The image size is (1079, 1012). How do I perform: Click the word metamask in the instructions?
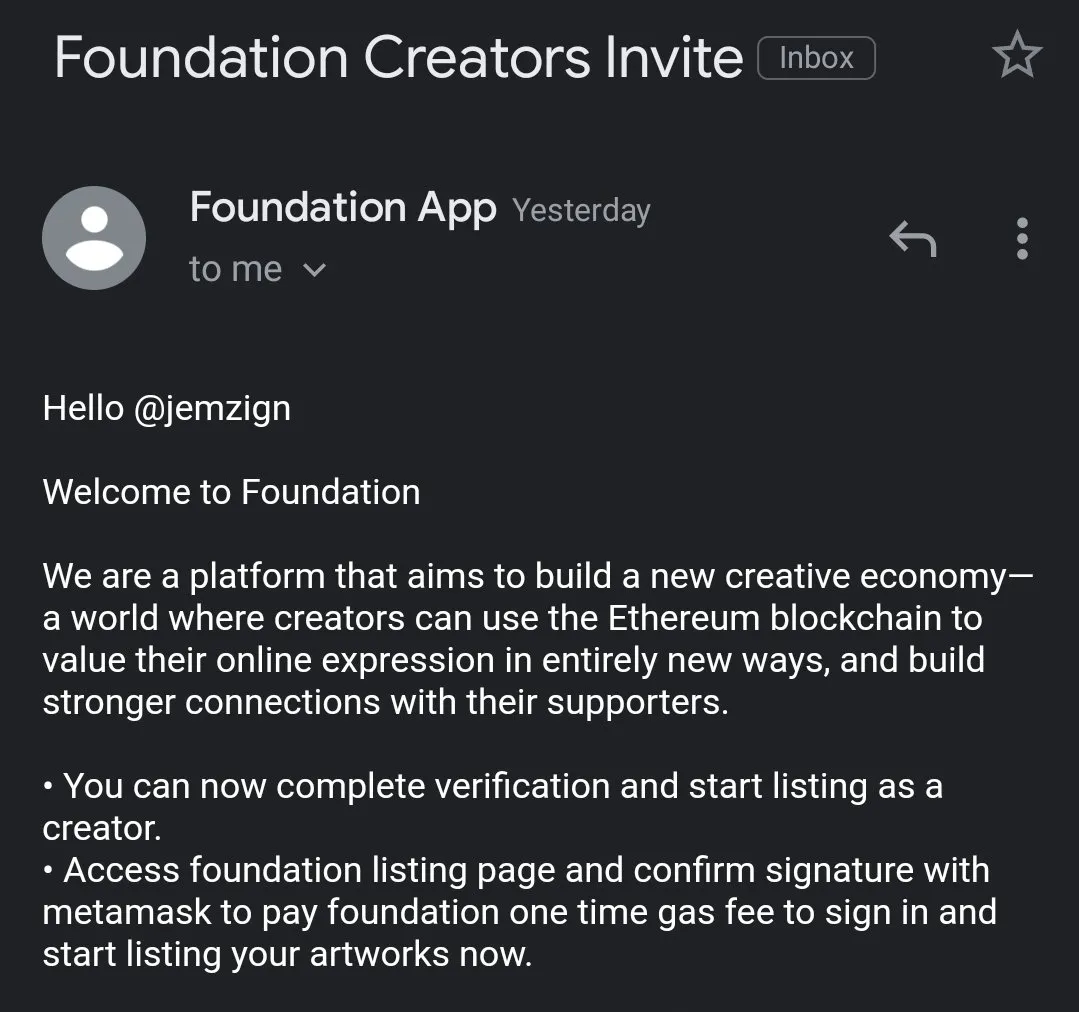point(127,913)
